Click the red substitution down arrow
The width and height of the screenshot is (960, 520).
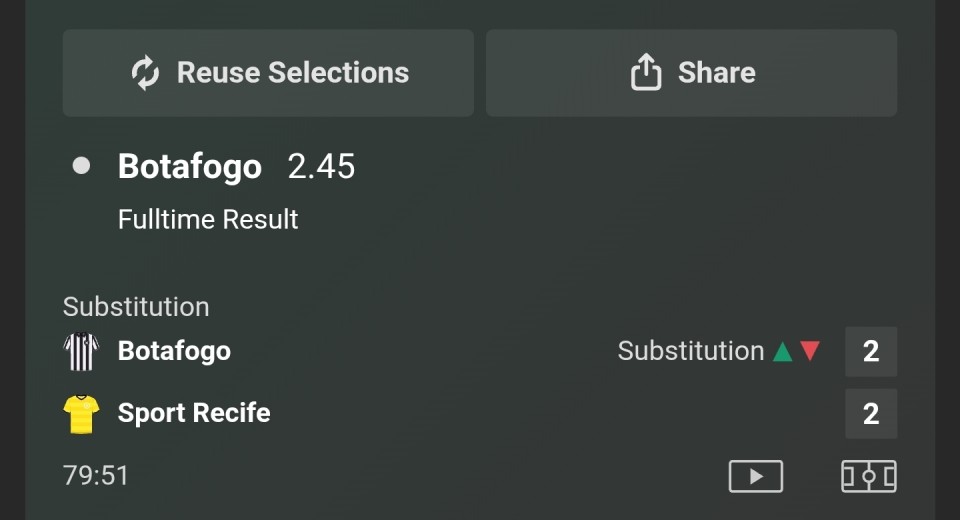click(x=810, y=351)
